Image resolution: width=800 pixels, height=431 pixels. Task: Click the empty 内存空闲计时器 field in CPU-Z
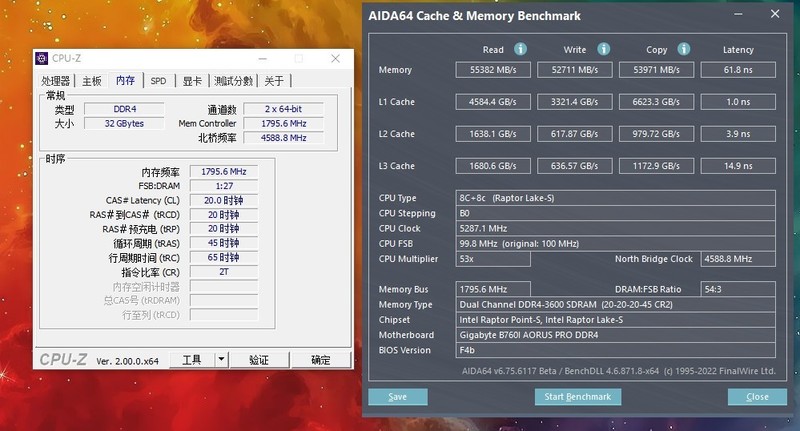(224, 286)
